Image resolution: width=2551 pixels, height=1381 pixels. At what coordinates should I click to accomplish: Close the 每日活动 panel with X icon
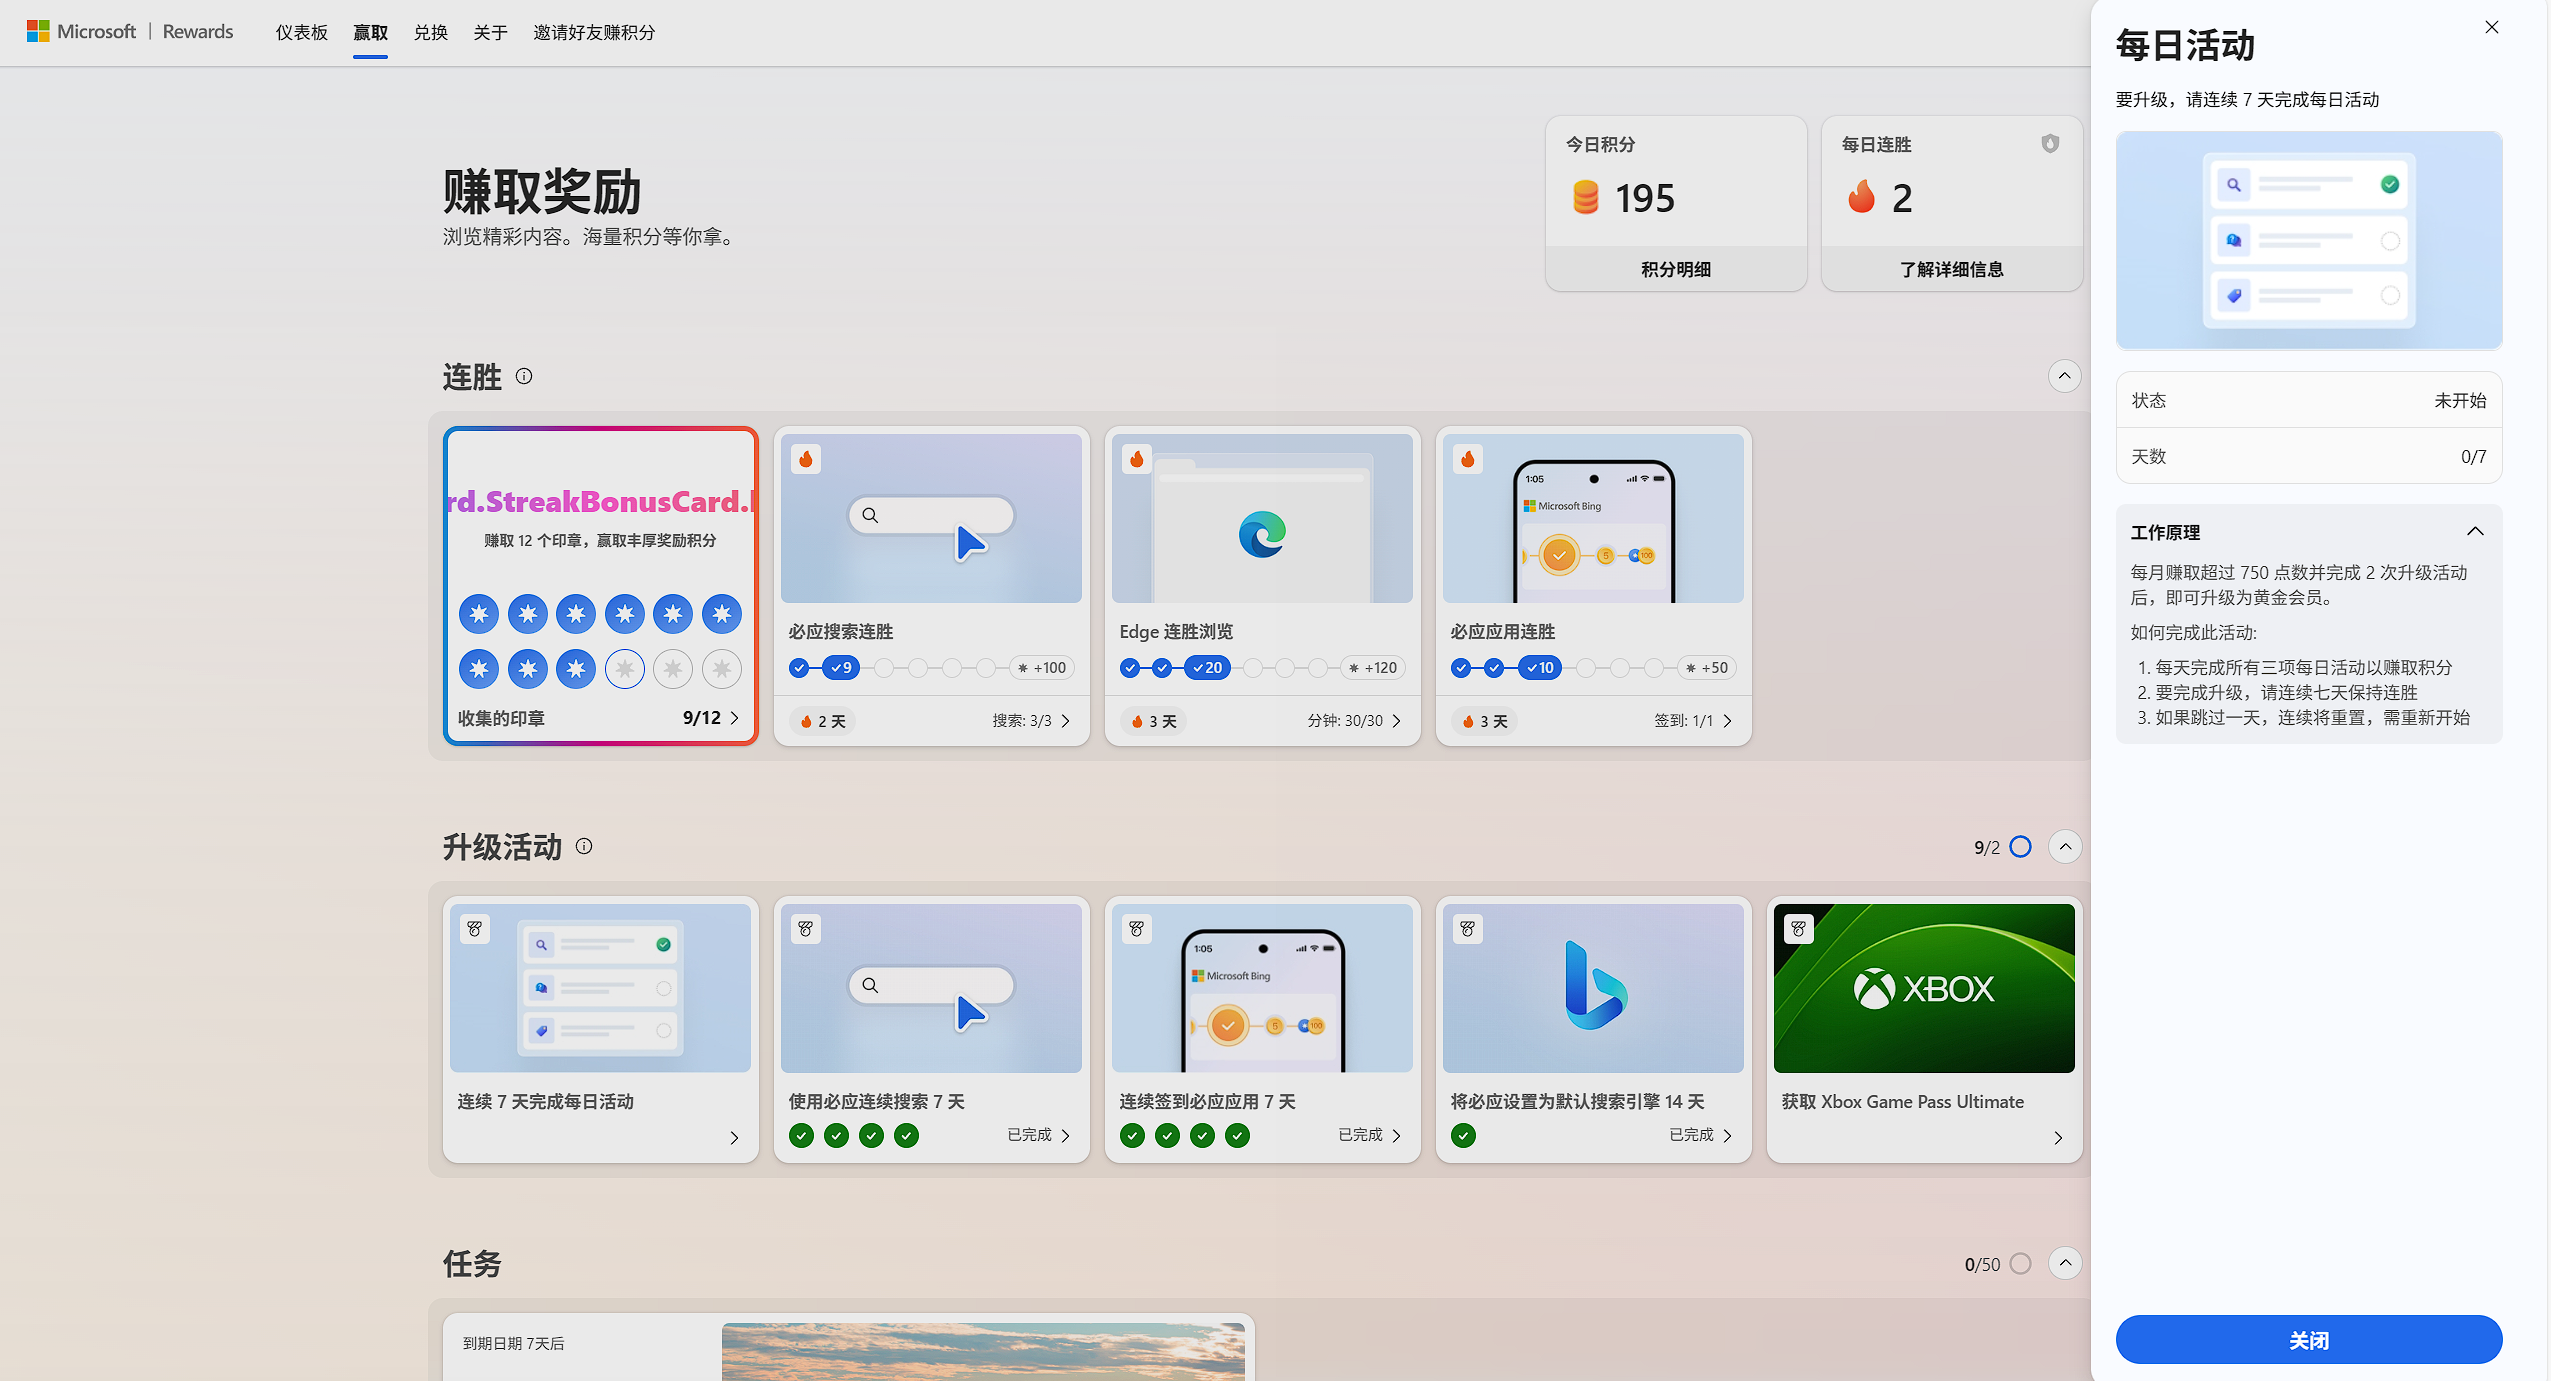pyautogui.click(x=2491, y=28)
